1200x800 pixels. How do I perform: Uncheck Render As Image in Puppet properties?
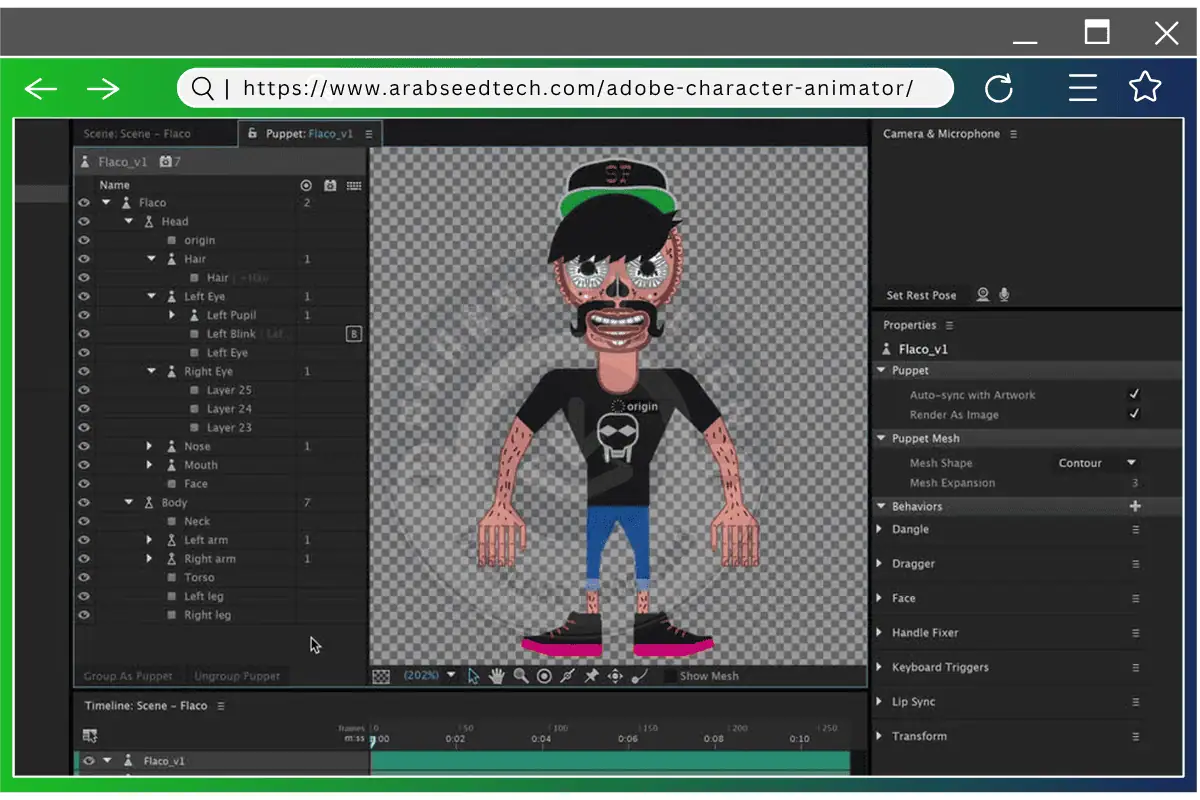1134,413
